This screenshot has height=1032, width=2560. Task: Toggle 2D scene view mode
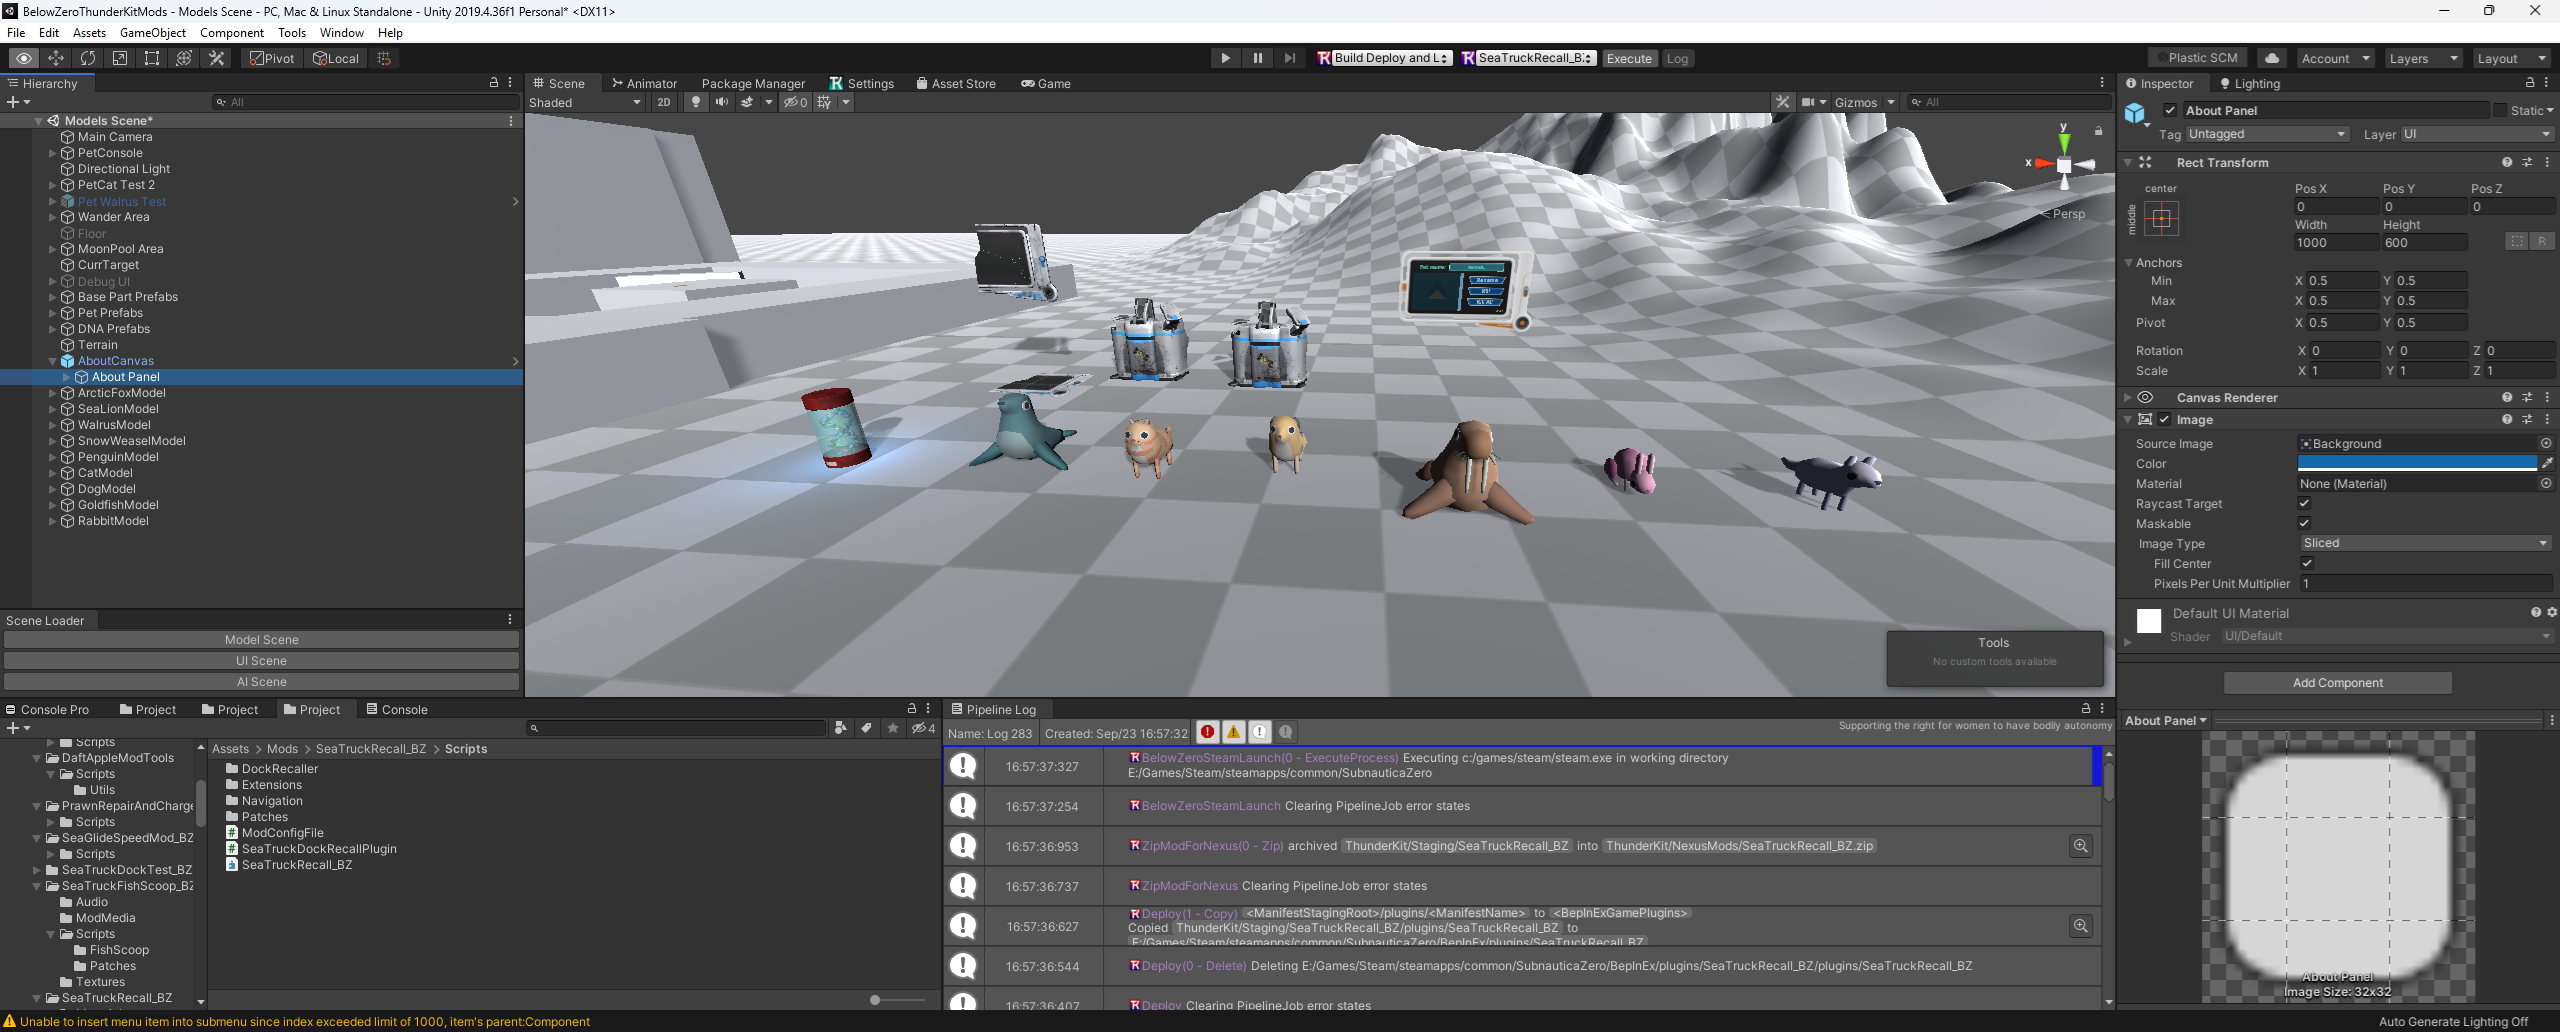(663, 102)
